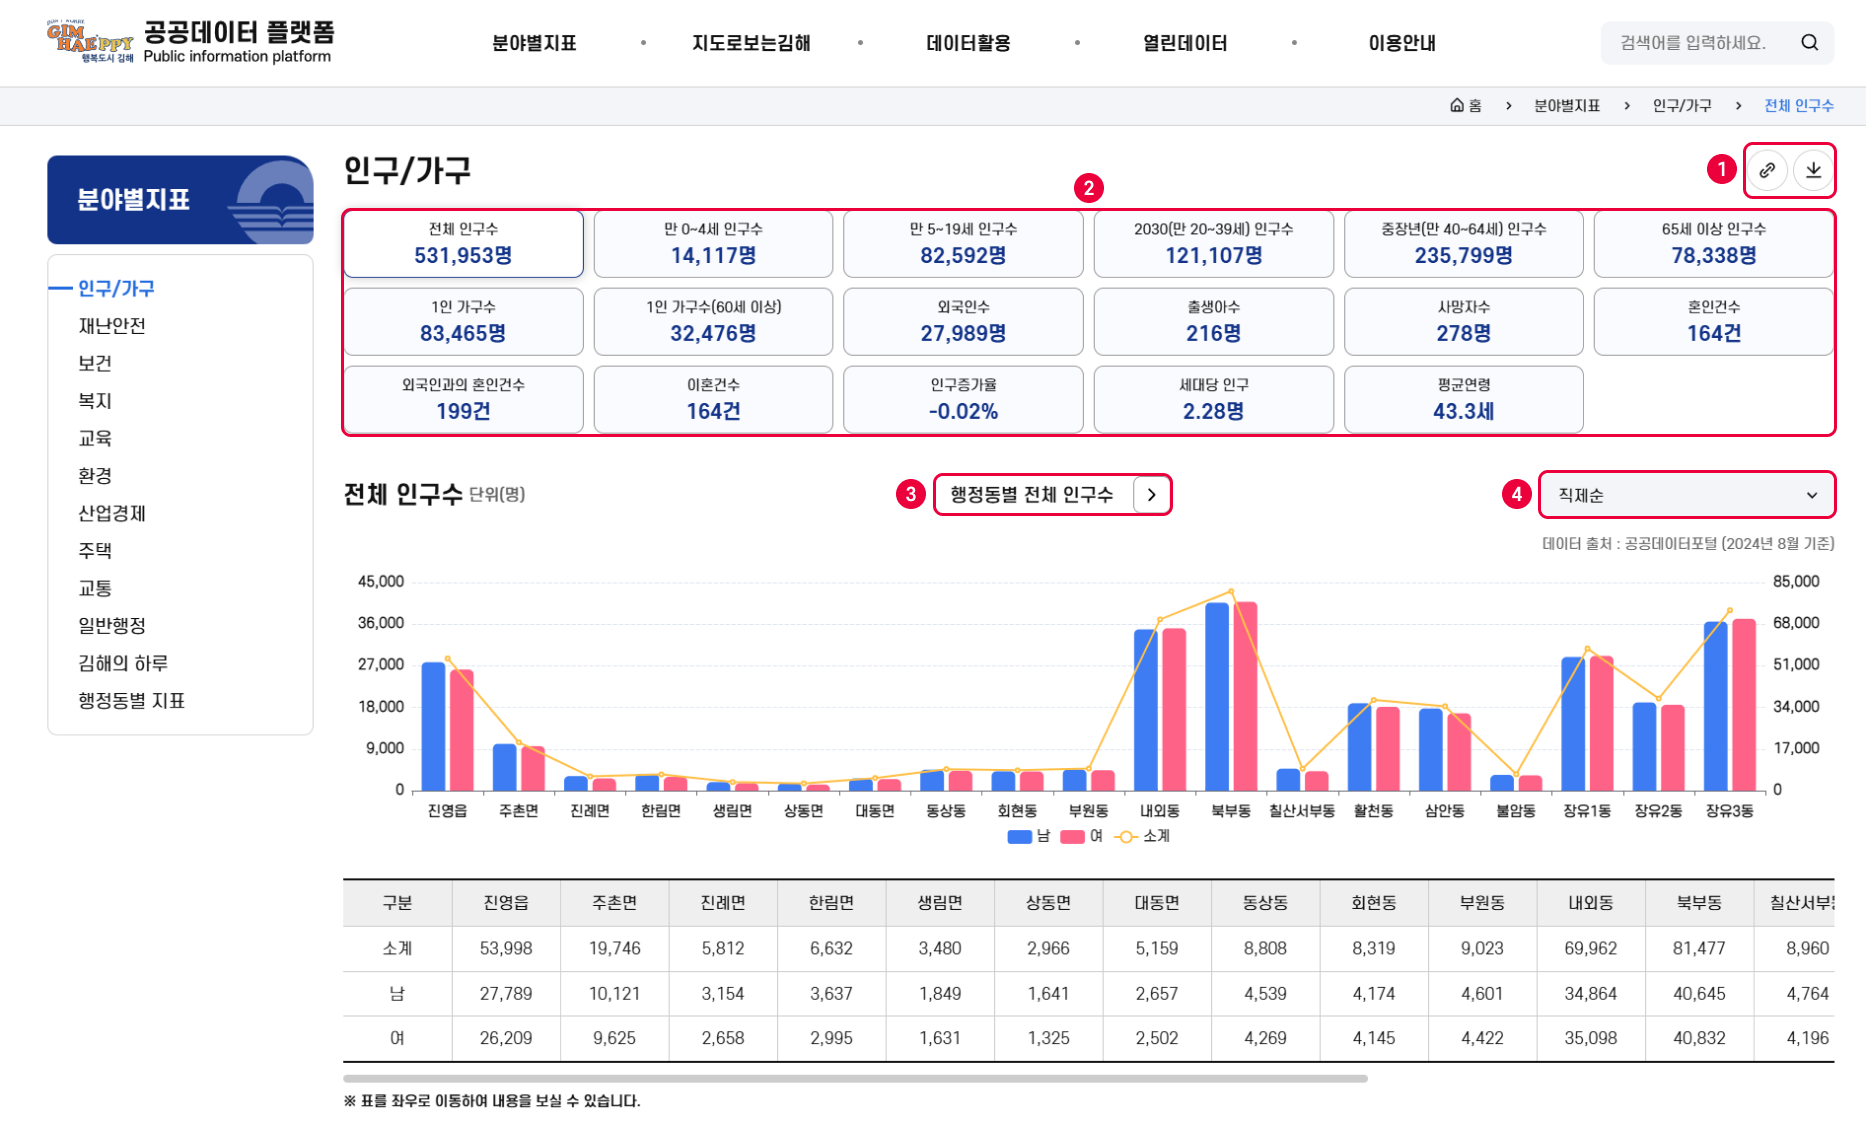Click the 남 value 27,789 cell
The height and width of the screenshot is (1142, 1866).
tap(506, 994)
